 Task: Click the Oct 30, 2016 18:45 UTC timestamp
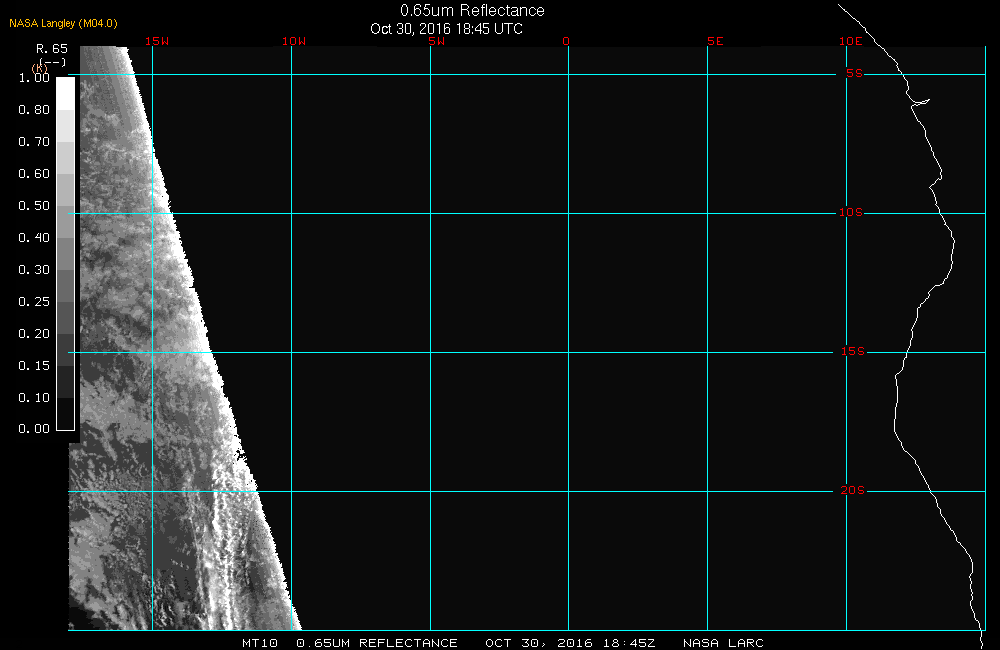pyautogui.click(x=446, y=29)
